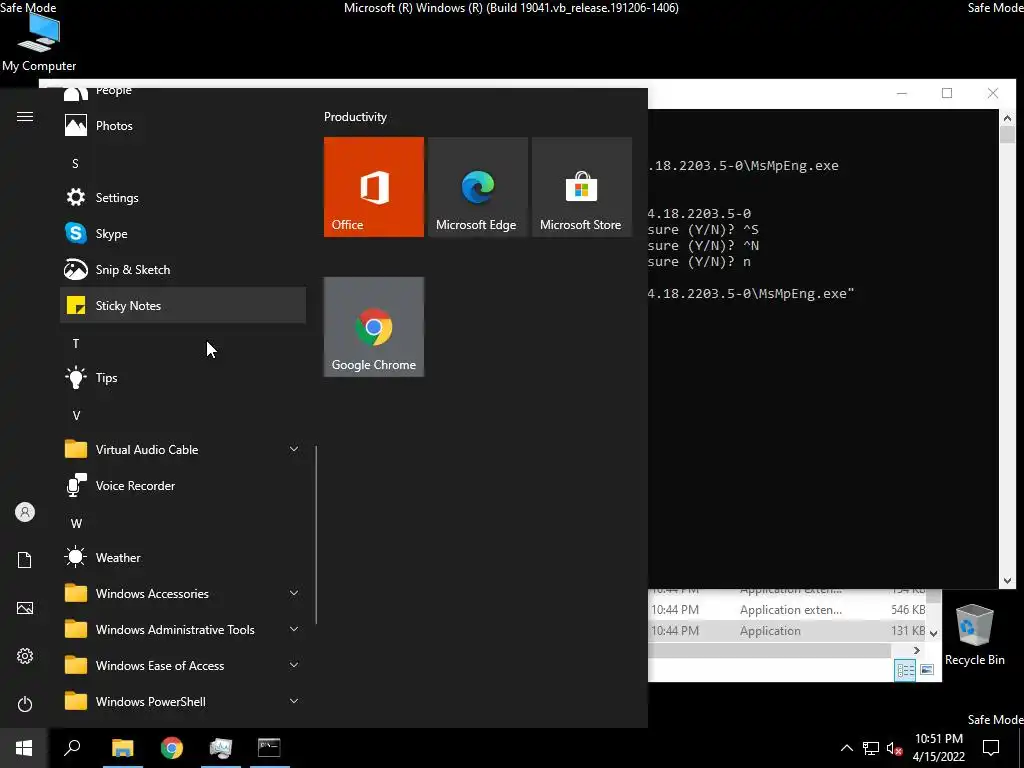Switch Explorer to details view icon
Image resolution: width=1024 pixels, height=768 pixels.
click(905, 670)
